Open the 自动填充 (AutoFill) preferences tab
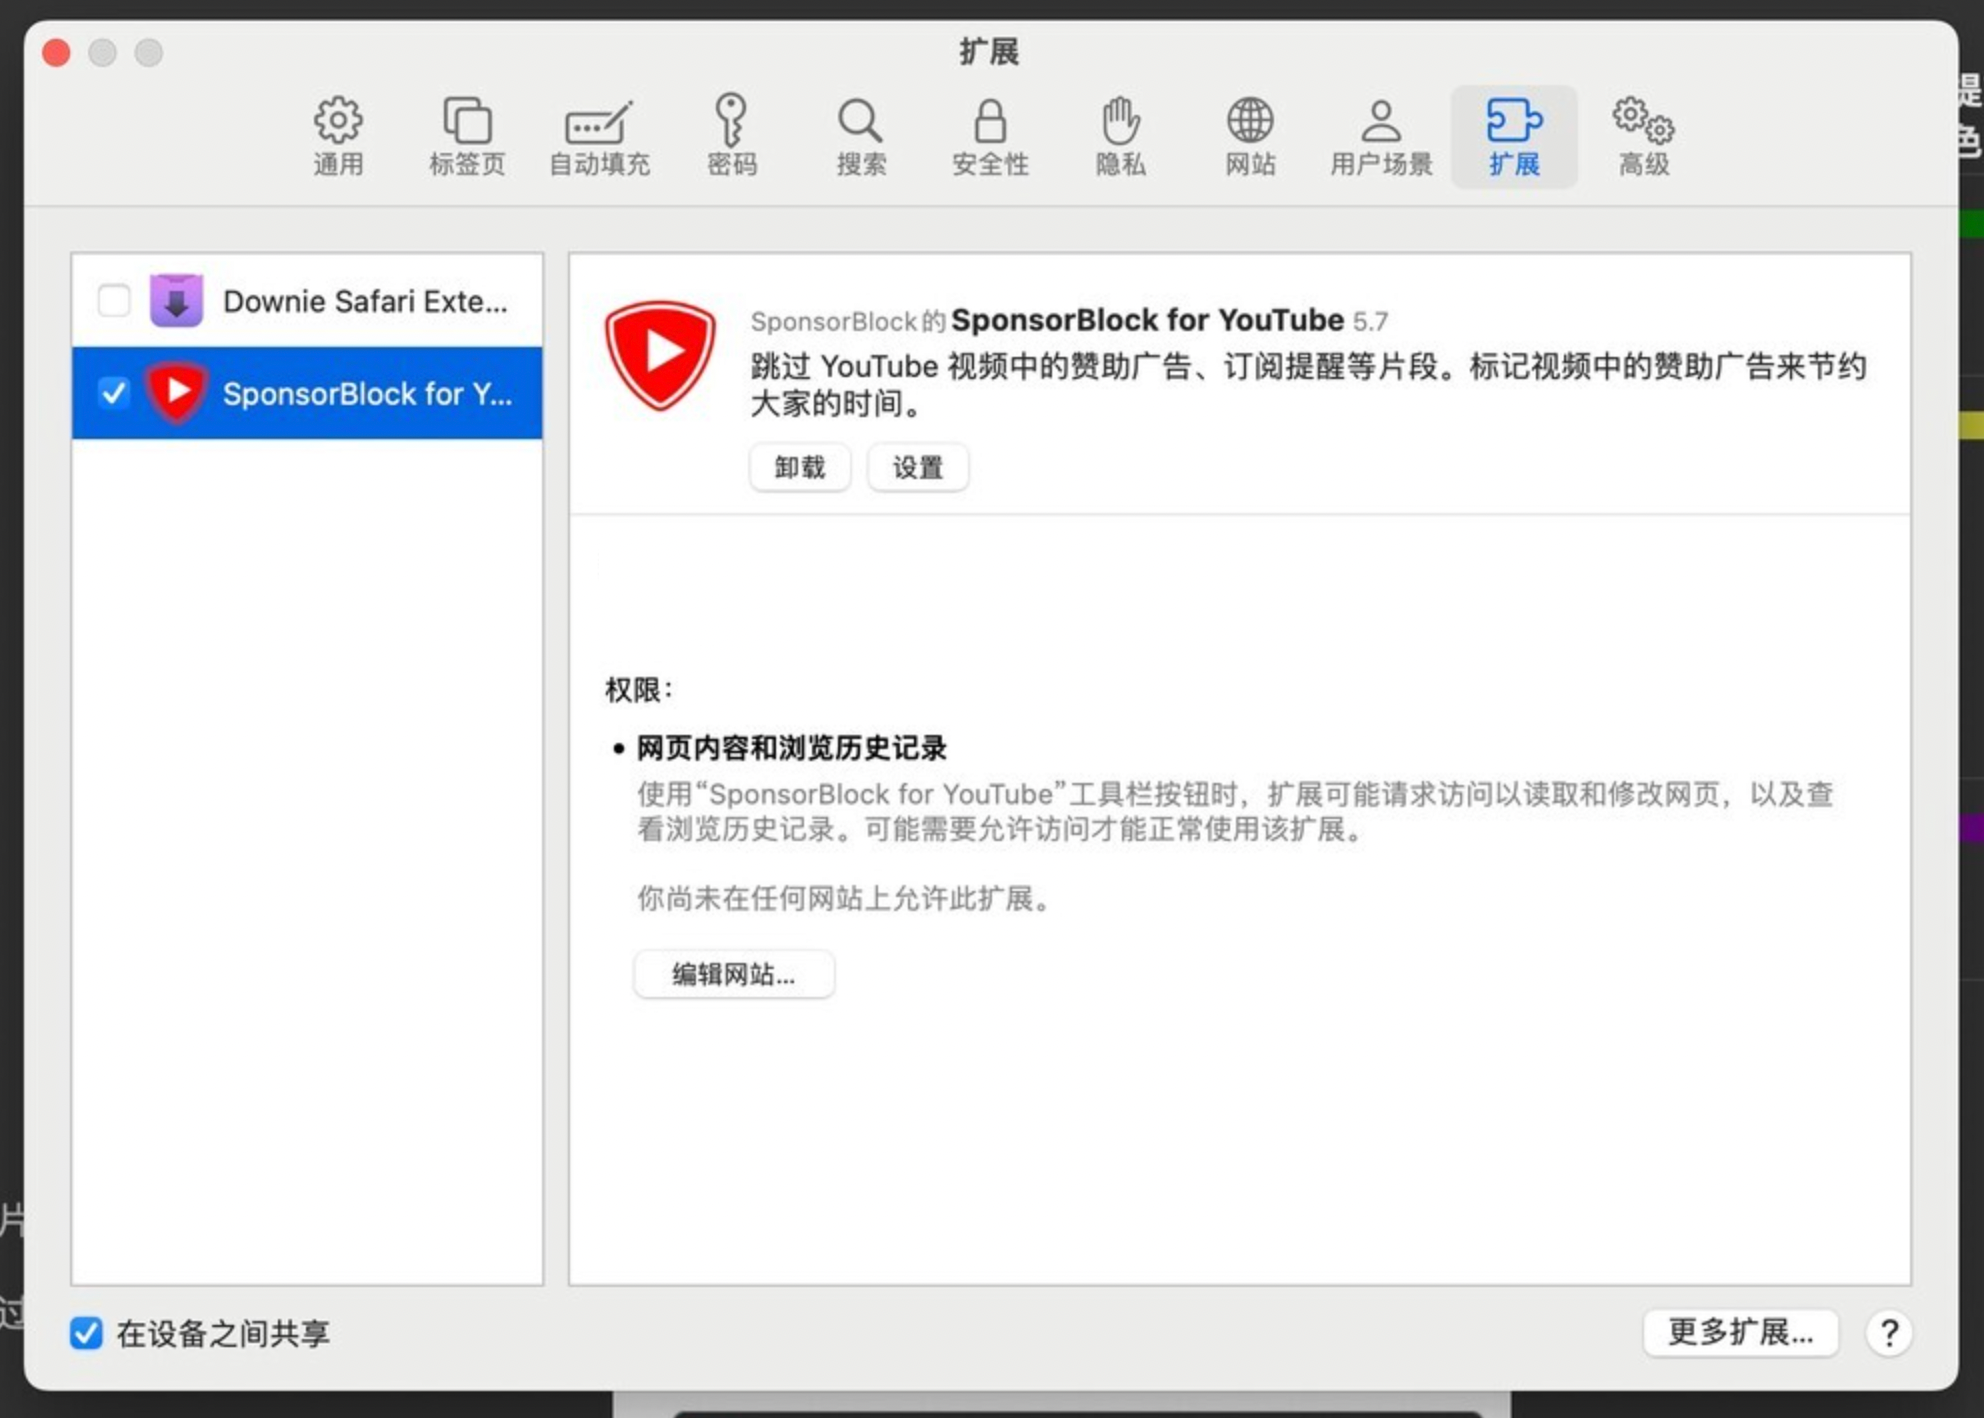The height and width of the screenshot is (1418, 1984). (599, 137)
